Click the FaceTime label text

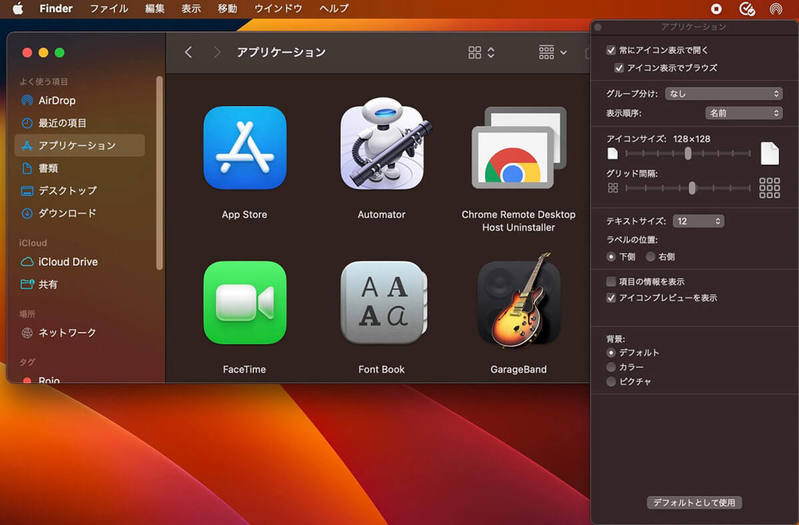245,370
